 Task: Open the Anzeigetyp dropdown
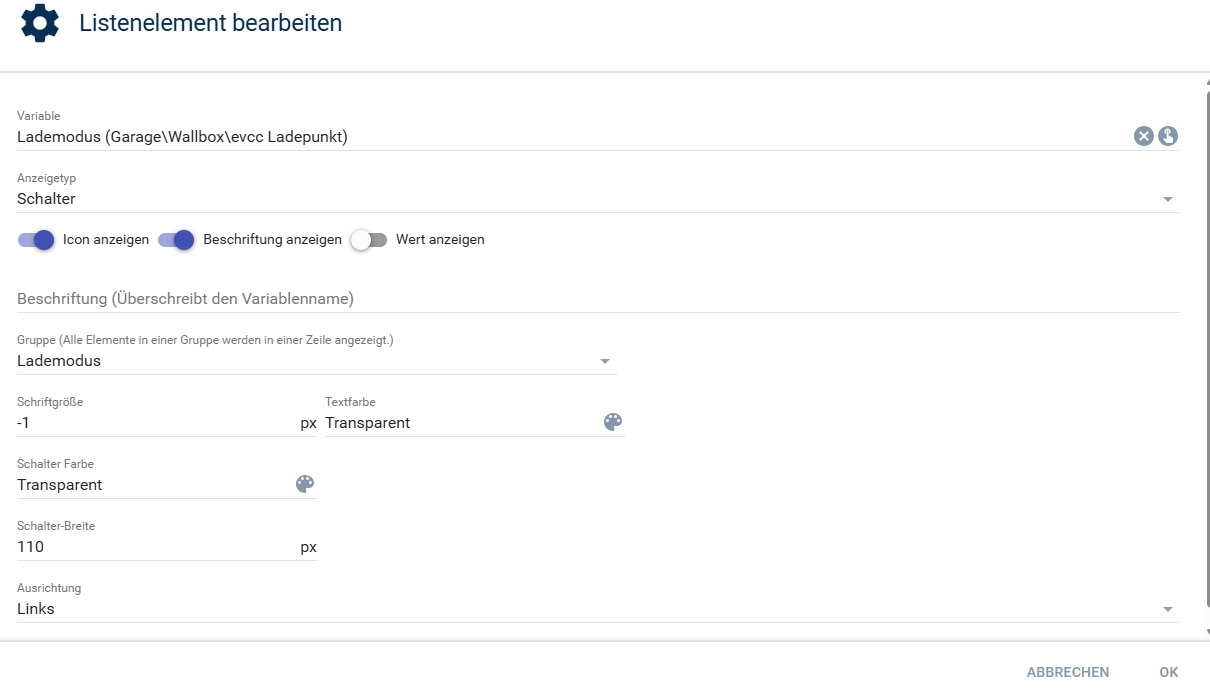tap(598, 199)
